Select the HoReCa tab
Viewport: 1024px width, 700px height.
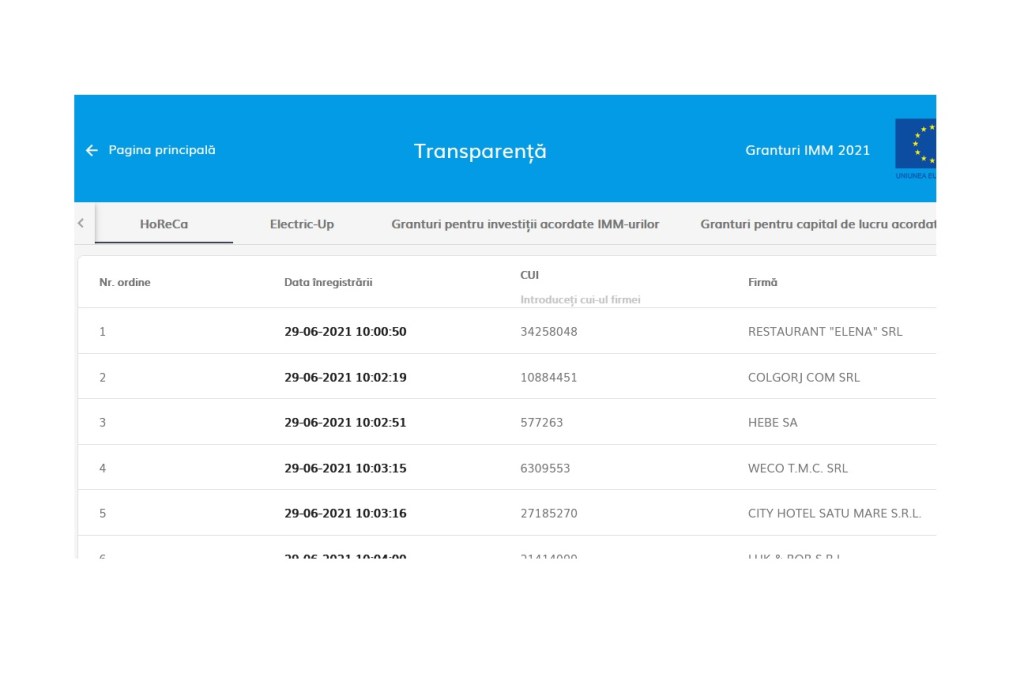pos(164,224)
